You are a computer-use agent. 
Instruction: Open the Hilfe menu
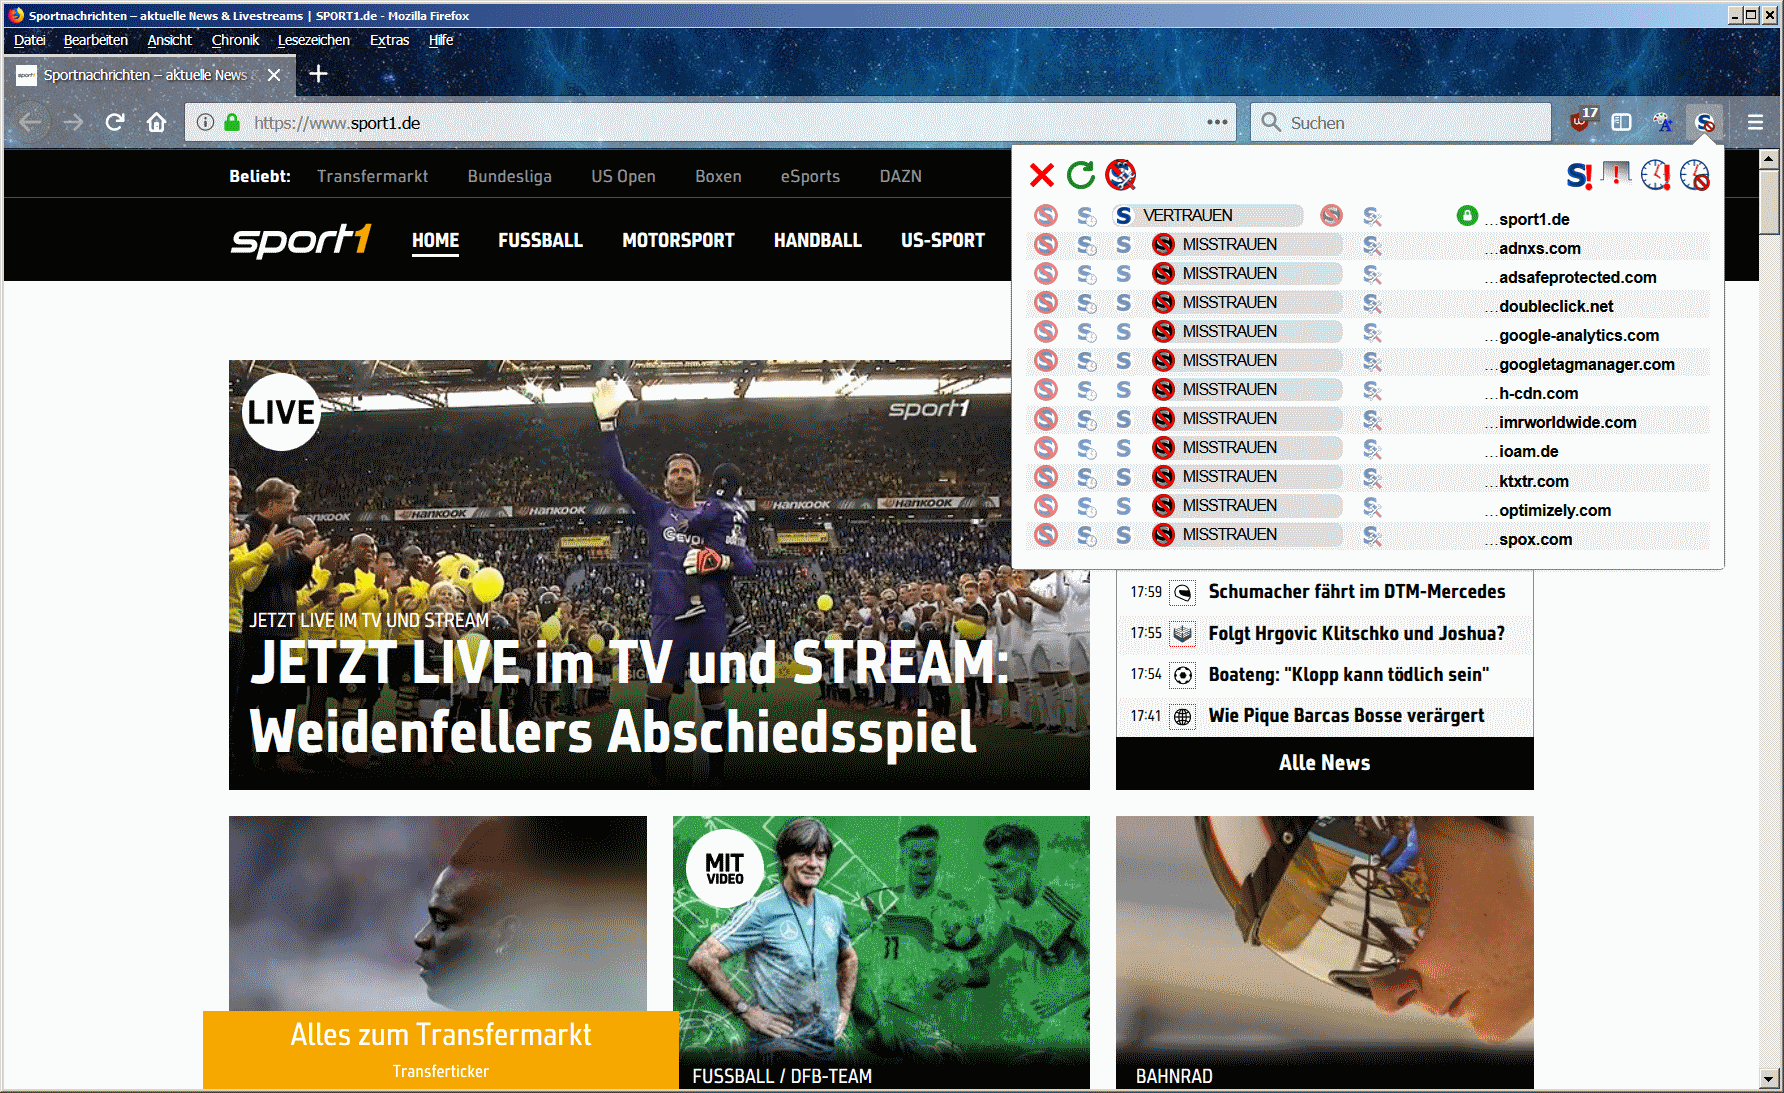[441, 40]
